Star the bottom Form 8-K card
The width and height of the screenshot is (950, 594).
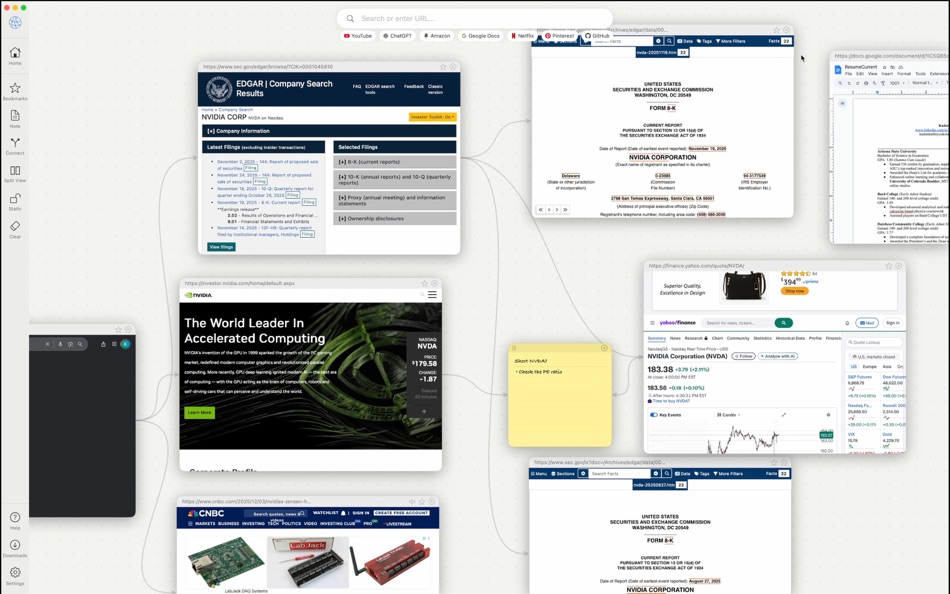[x=774, y=462]
